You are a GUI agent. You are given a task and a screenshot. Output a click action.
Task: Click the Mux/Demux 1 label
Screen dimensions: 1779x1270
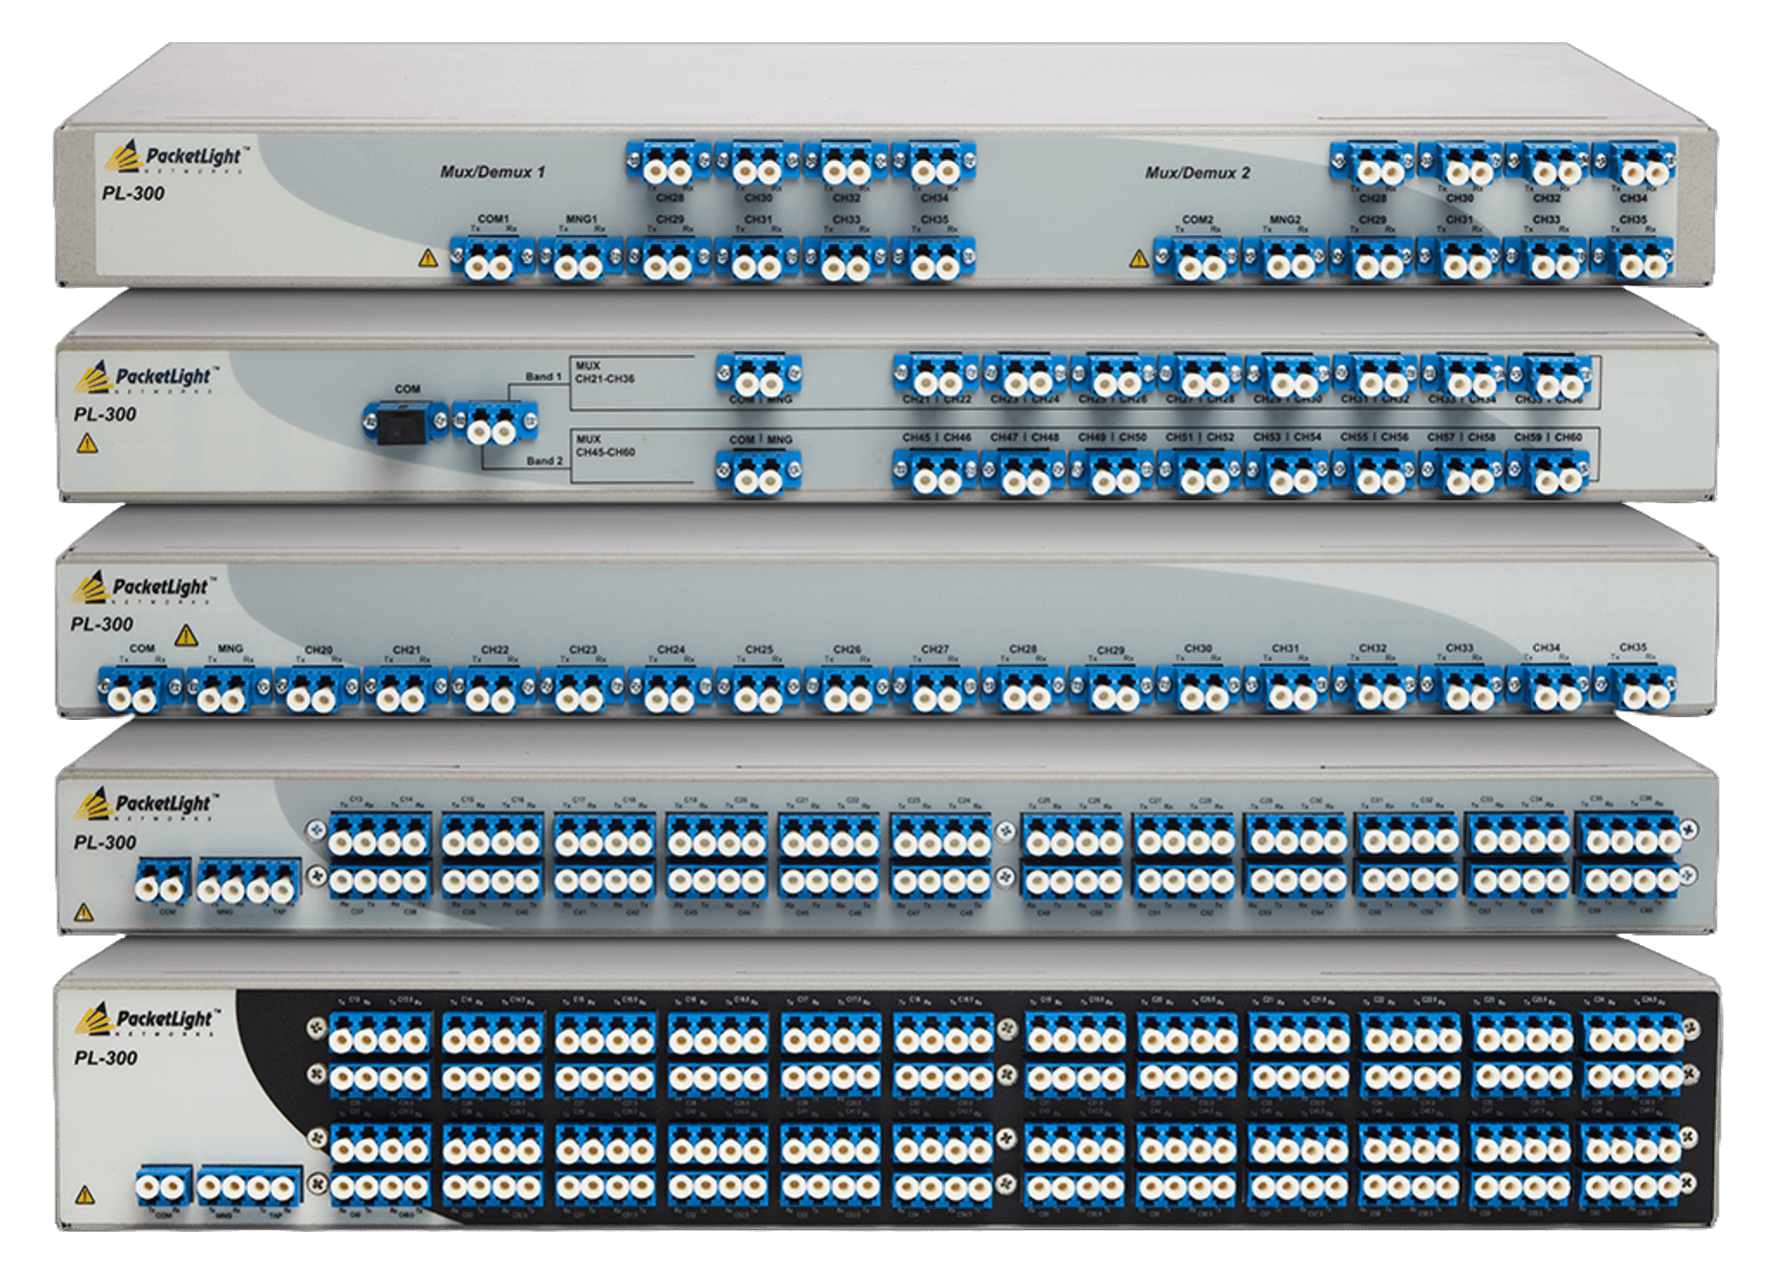click(x=492, y=172)
